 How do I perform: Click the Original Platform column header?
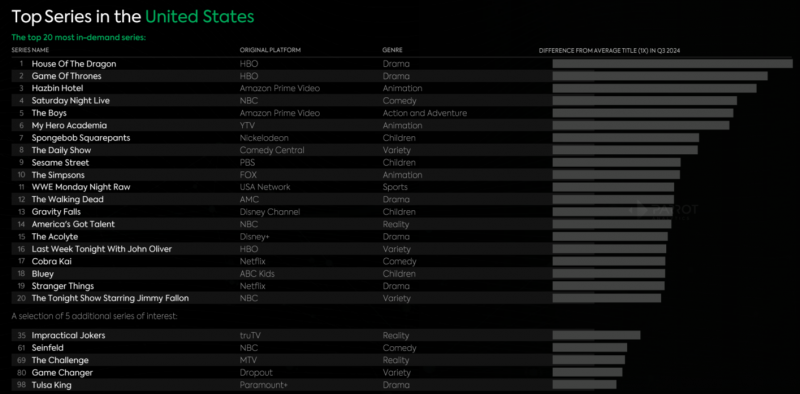click(x=270, y=50)
